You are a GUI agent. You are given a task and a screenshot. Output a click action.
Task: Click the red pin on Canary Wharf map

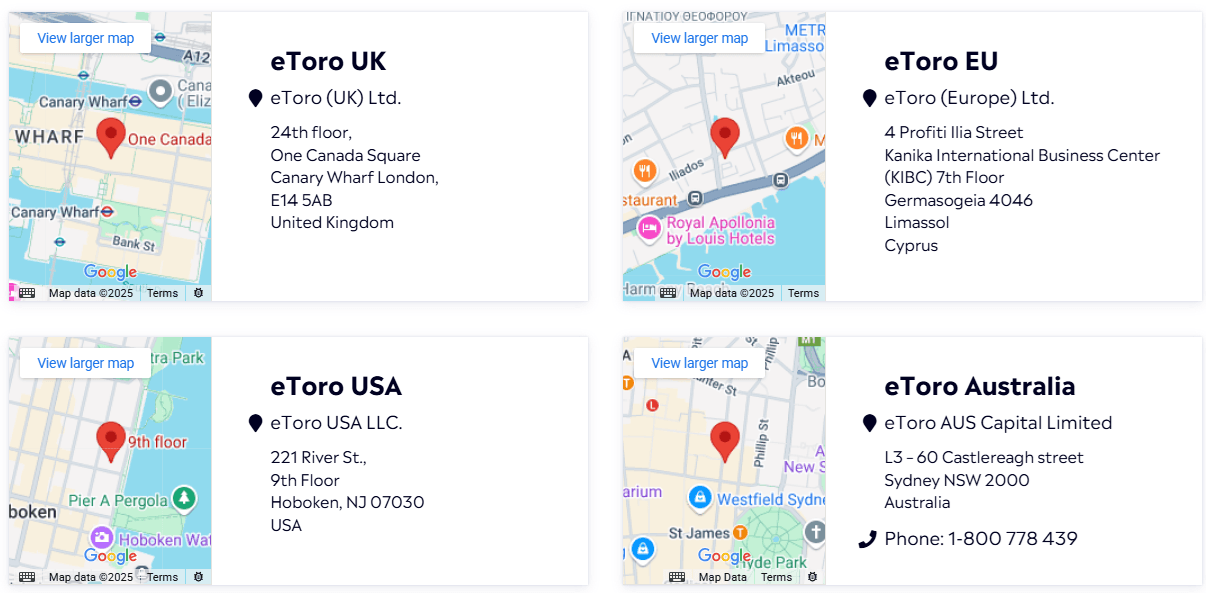111,137
